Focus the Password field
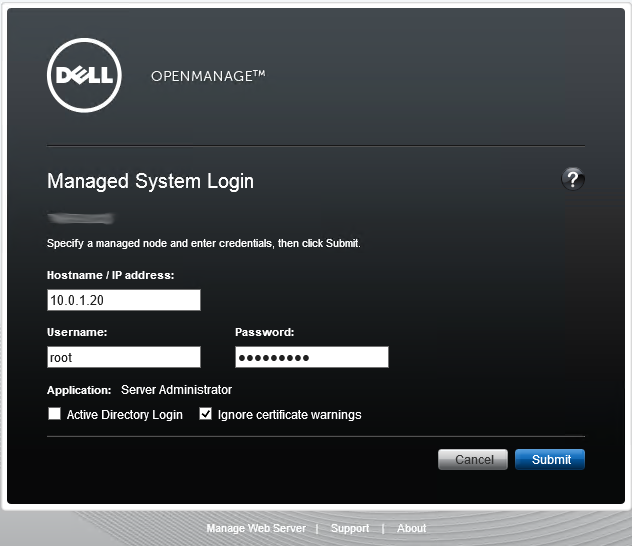632x546 pixels. pos(312,357)
